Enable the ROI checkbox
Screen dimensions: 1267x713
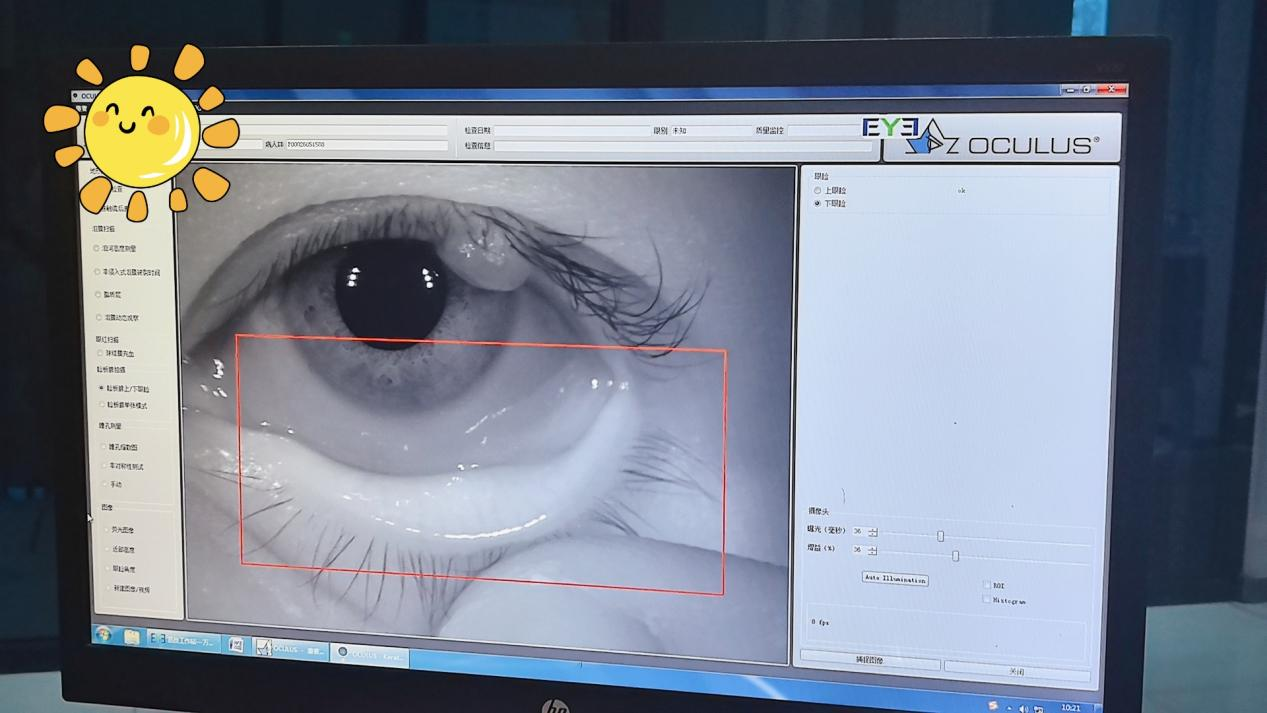coord(986,586)
